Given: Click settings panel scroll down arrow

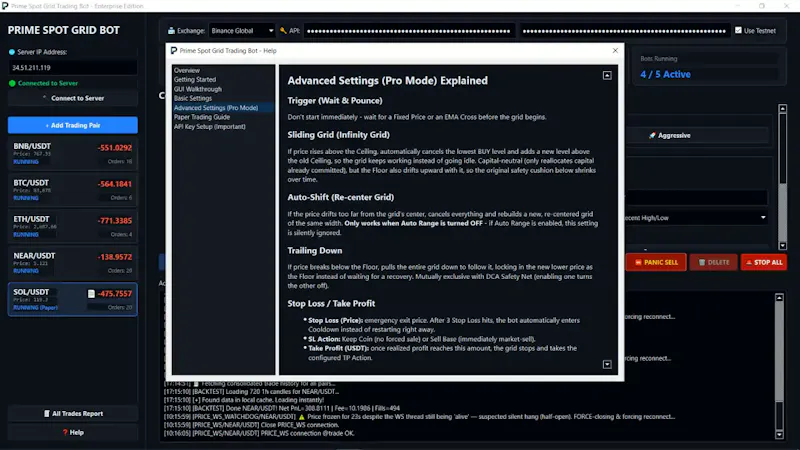Looking at the screenshot, I should pyautogui.click(x=783, y=245).
